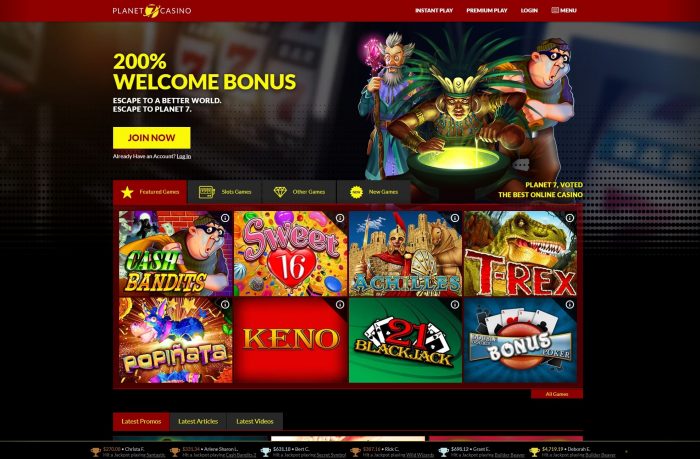Launch the 21 Blackjack game thumbnail
This screenshot has width=700, height=459.
(x=405, y=340)
